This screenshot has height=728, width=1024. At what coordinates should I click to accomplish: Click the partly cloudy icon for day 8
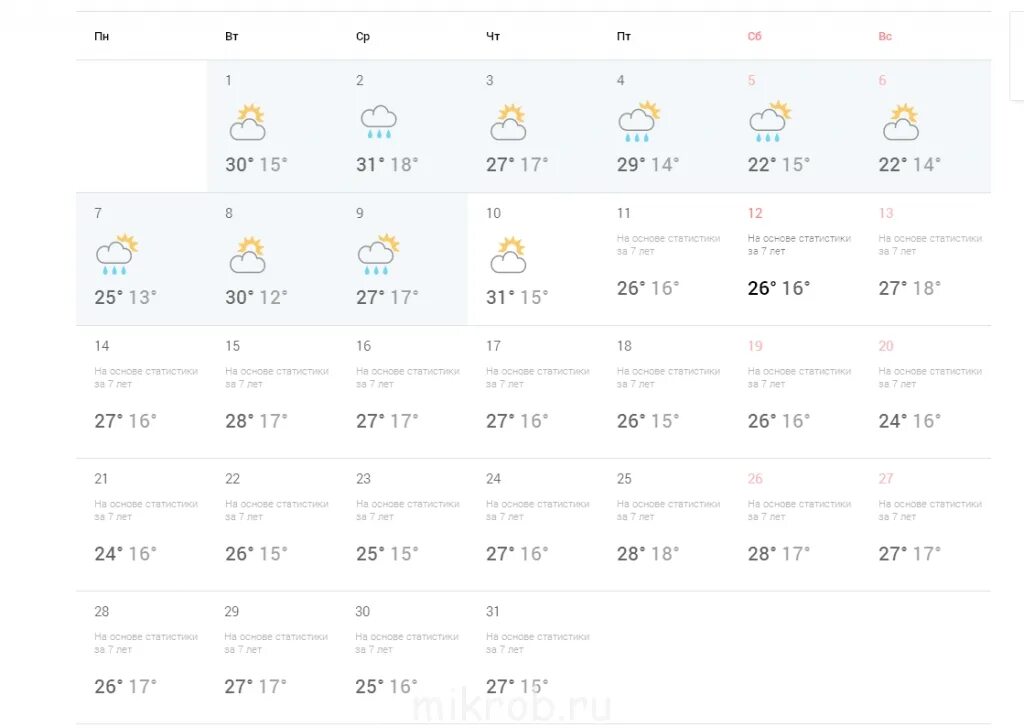[x=248, y=255]
